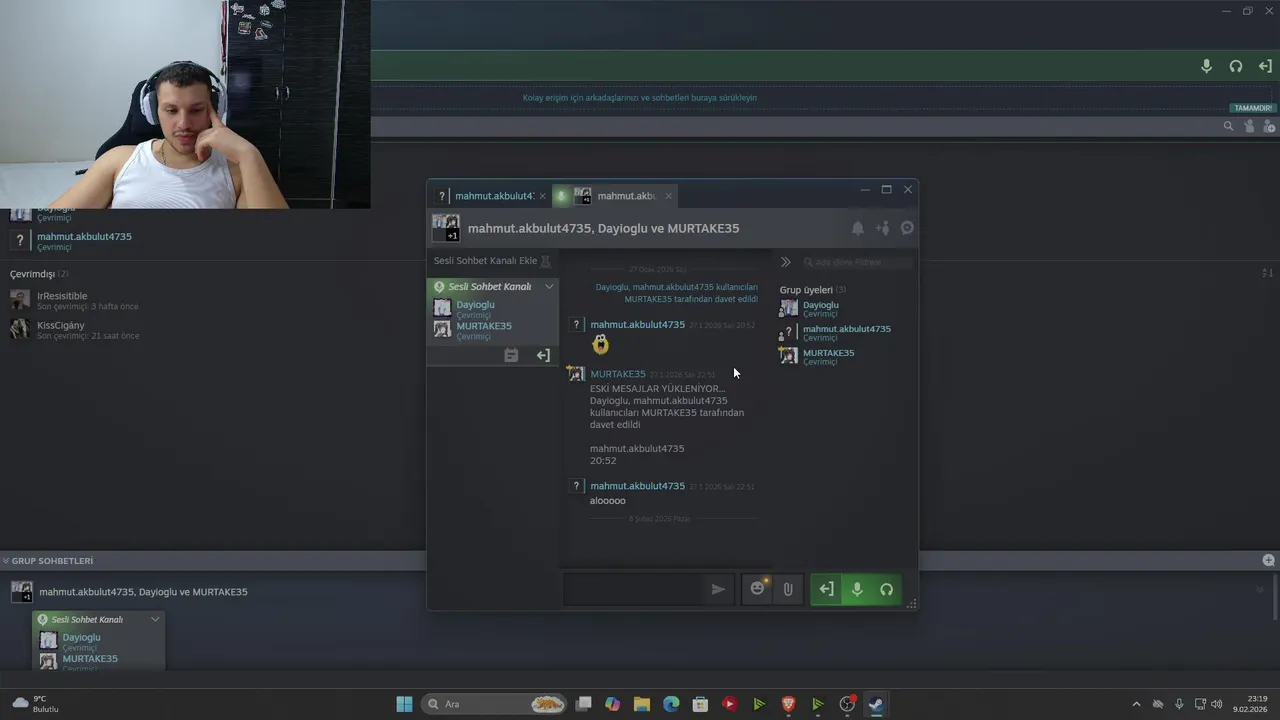
Task: Collapse the Sesli Sohbet Kanalı dropdown in chat window
Action: (x=549, y=287)
